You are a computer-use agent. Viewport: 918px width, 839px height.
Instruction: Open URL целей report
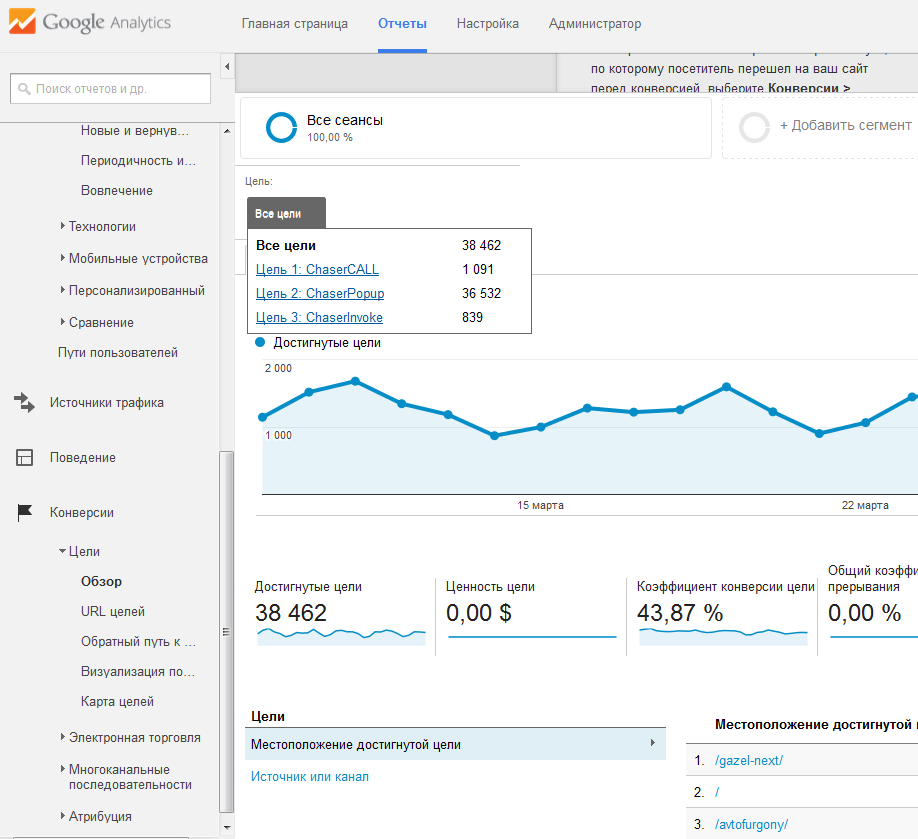point(112,612)
